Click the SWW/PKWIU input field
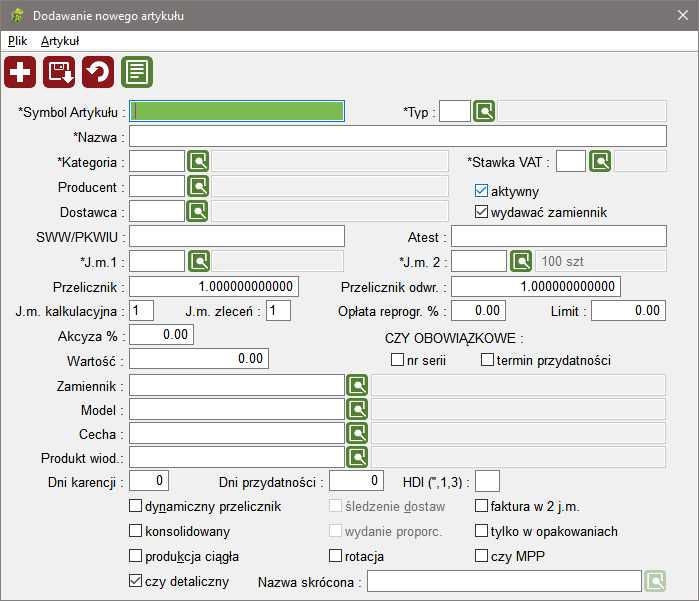699x601 pixels. click(x=237, y=236)
